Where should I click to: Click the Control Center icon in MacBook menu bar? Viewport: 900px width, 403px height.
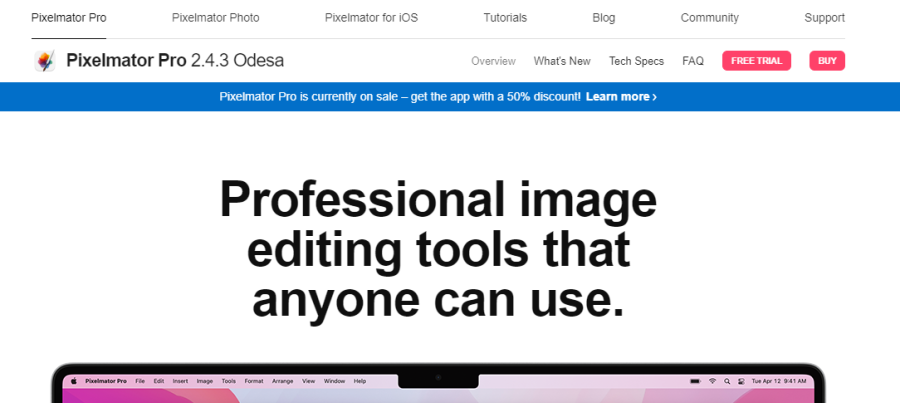click(x=741, y=381)
